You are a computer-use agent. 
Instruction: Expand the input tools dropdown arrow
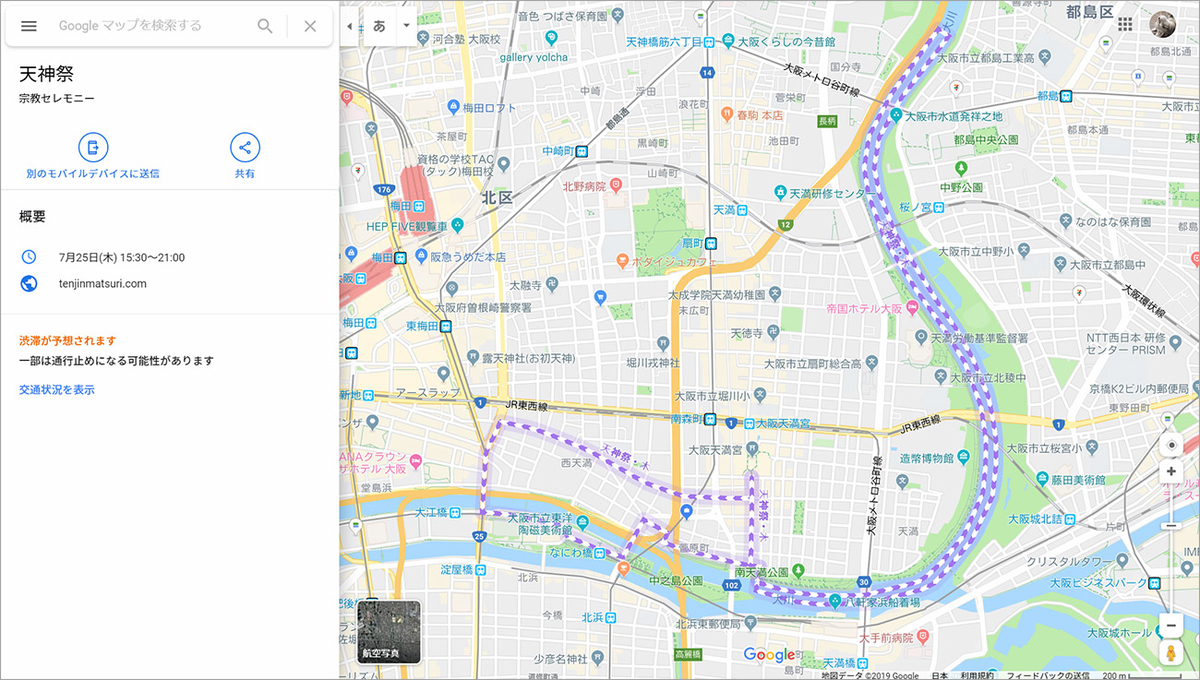tap(406, 26)
